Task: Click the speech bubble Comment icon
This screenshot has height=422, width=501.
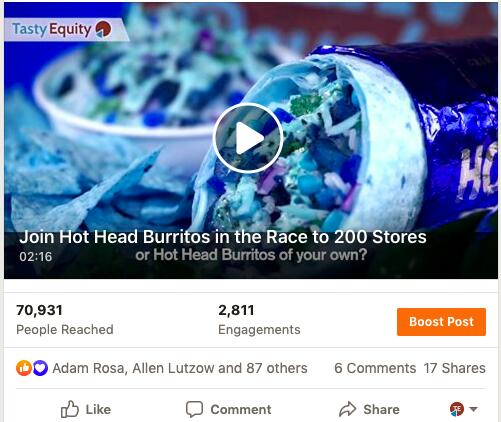Action: click(194, 409)
